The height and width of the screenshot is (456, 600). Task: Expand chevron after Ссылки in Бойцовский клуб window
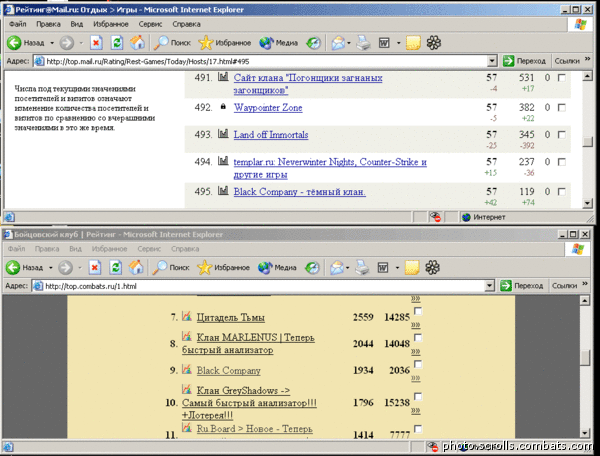pyautogui.click(x=585, y=283)
